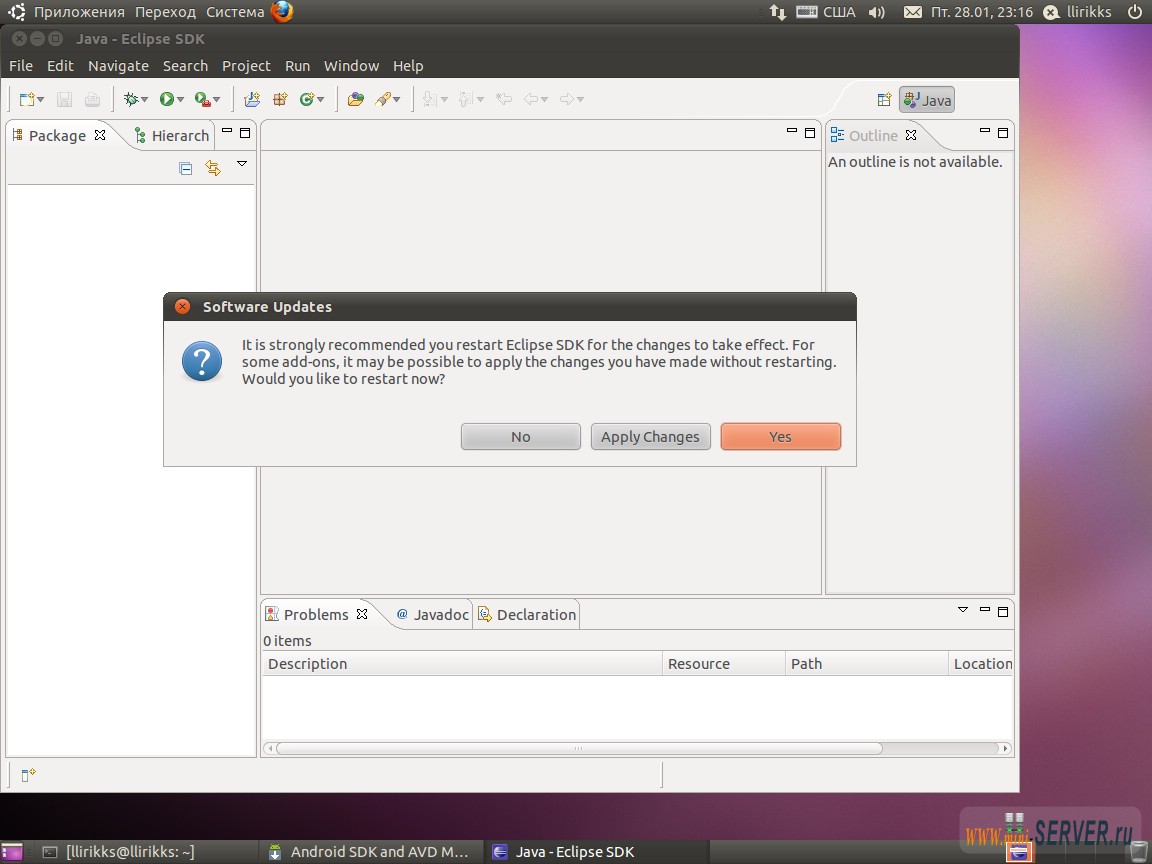Click the mail envelope indicator
Screen dimensions: 1152x864
[912, 12]
